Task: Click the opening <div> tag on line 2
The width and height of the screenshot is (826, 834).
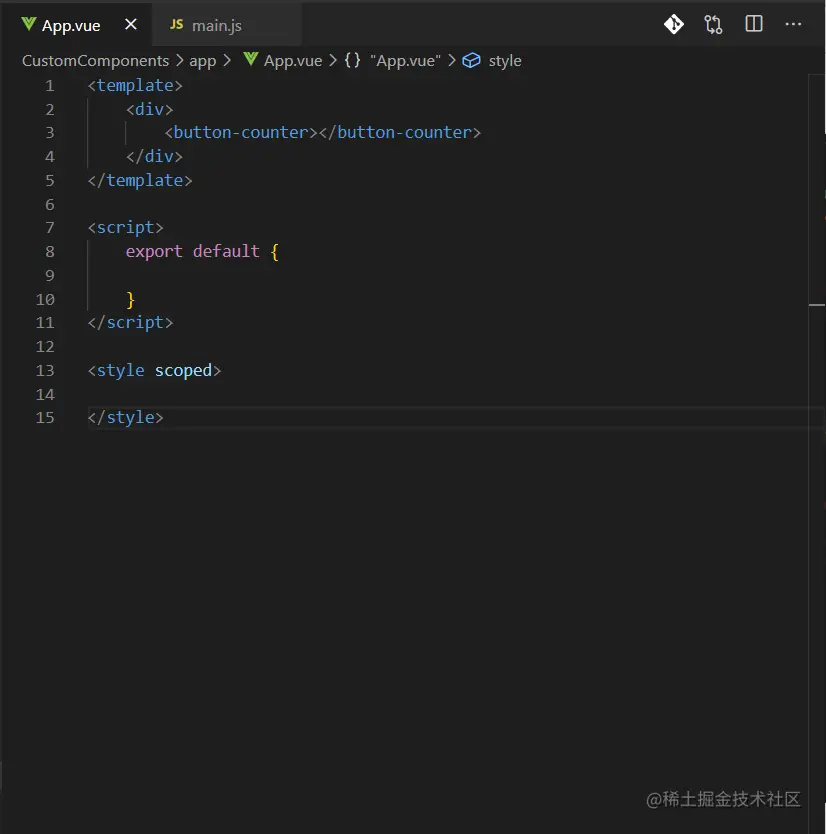Action: click(149, 109)
